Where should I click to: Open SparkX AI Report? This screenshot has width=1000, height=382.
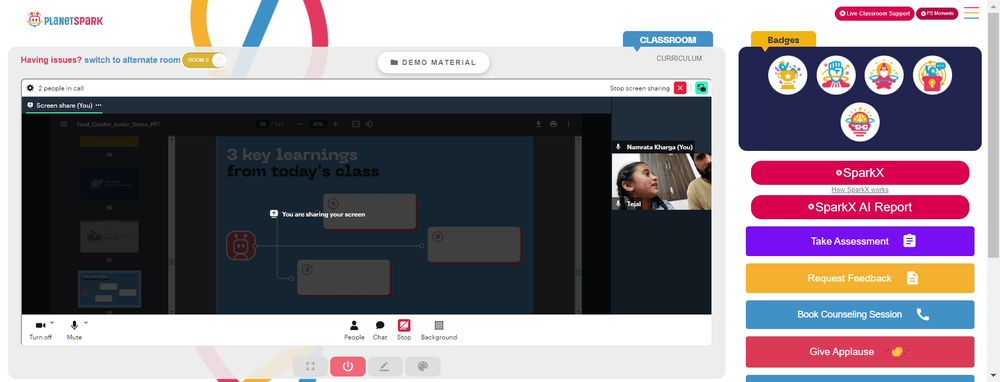860,207
